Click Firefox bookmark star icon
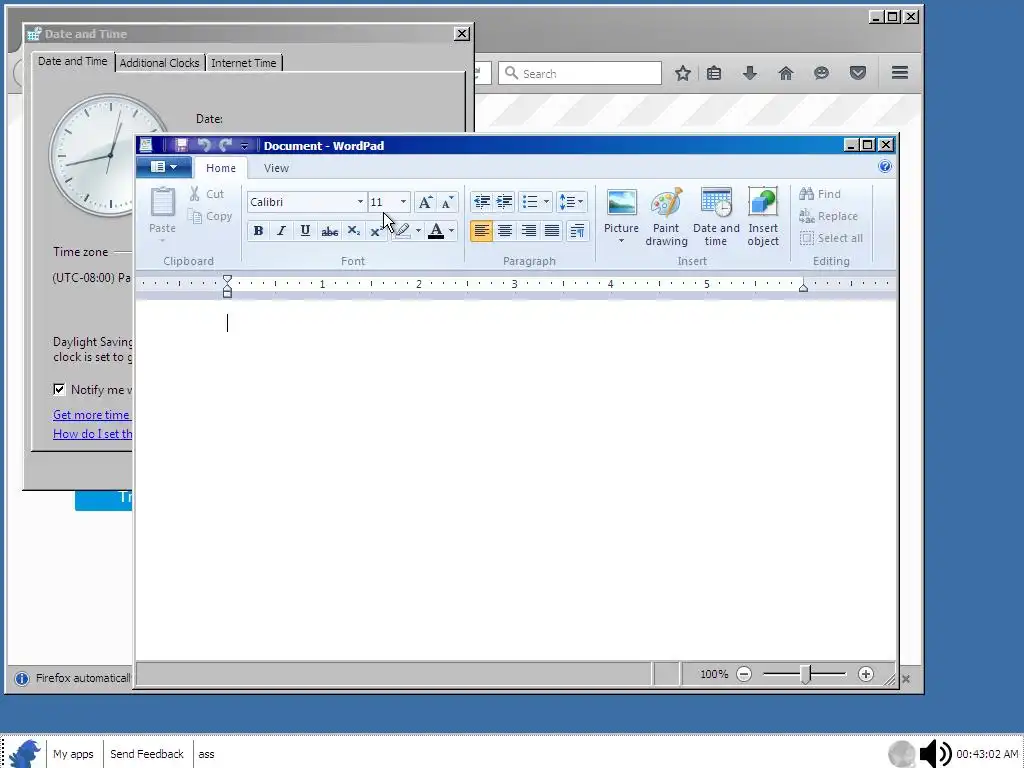 (682, 73)
